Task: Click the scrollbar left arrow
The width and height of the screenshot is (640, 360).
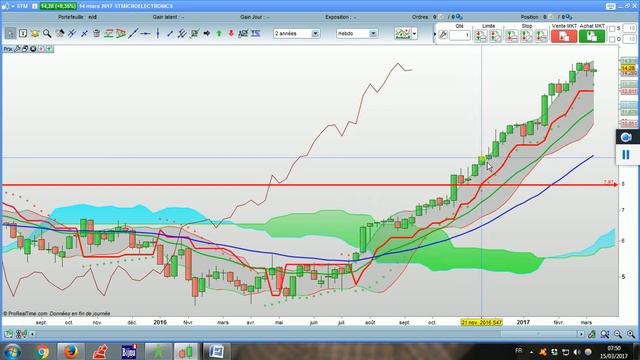Action: click(x=32, y=334)
